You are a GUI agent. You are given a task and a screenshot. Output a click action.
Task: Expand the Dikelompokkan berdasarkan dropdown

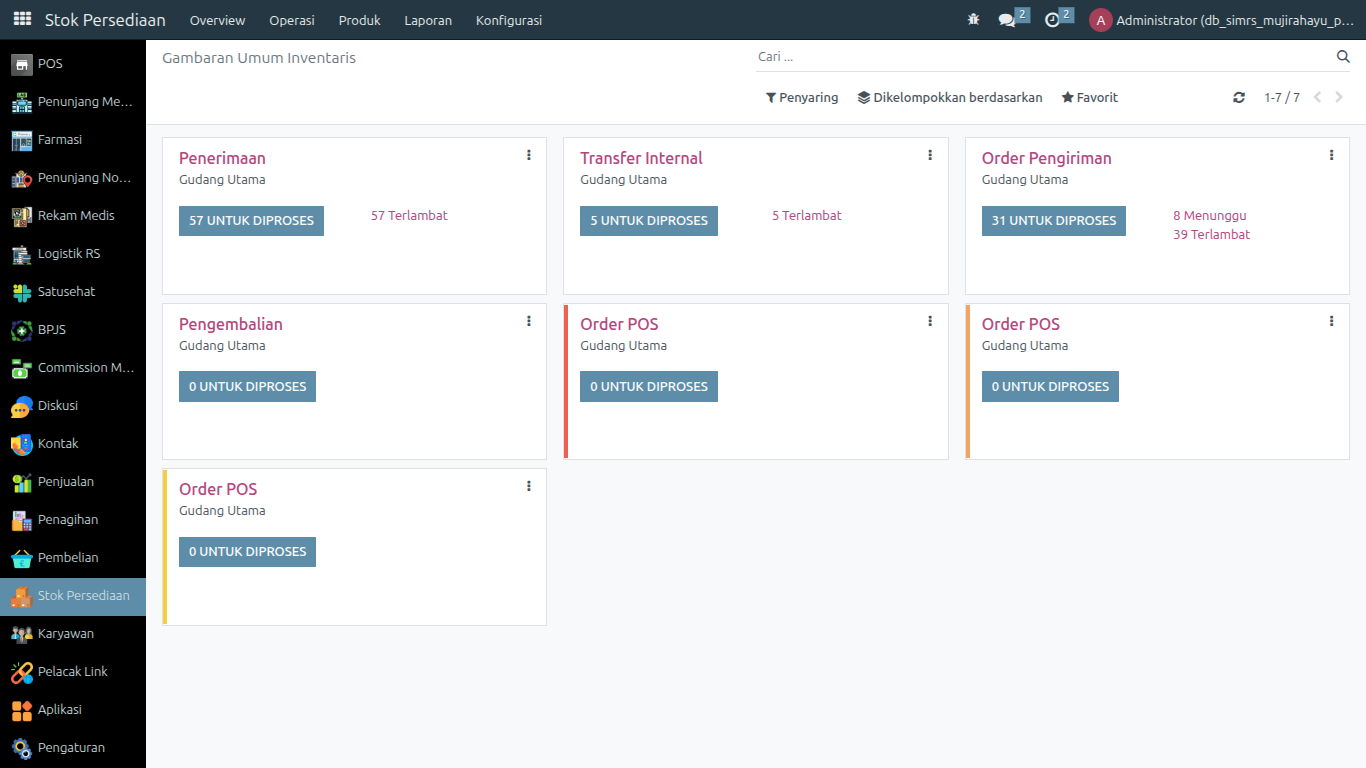point(950,98)
